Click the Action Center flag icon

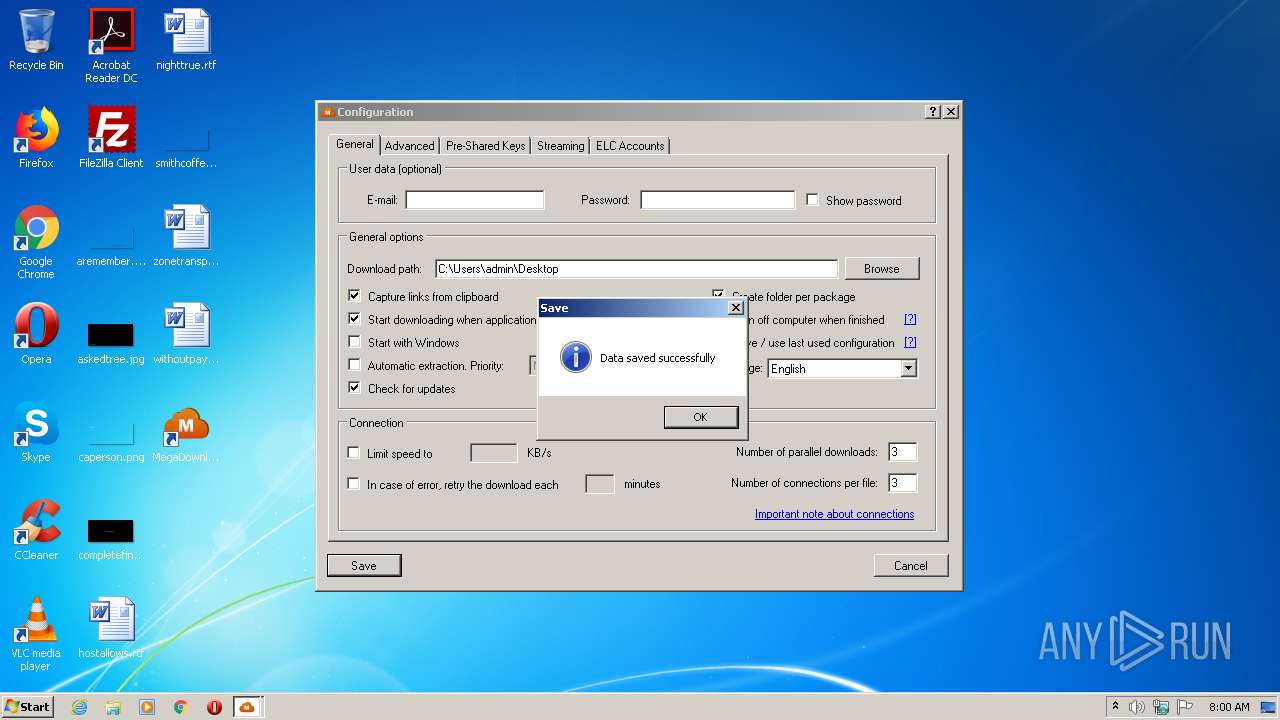tap(1183, 707)
